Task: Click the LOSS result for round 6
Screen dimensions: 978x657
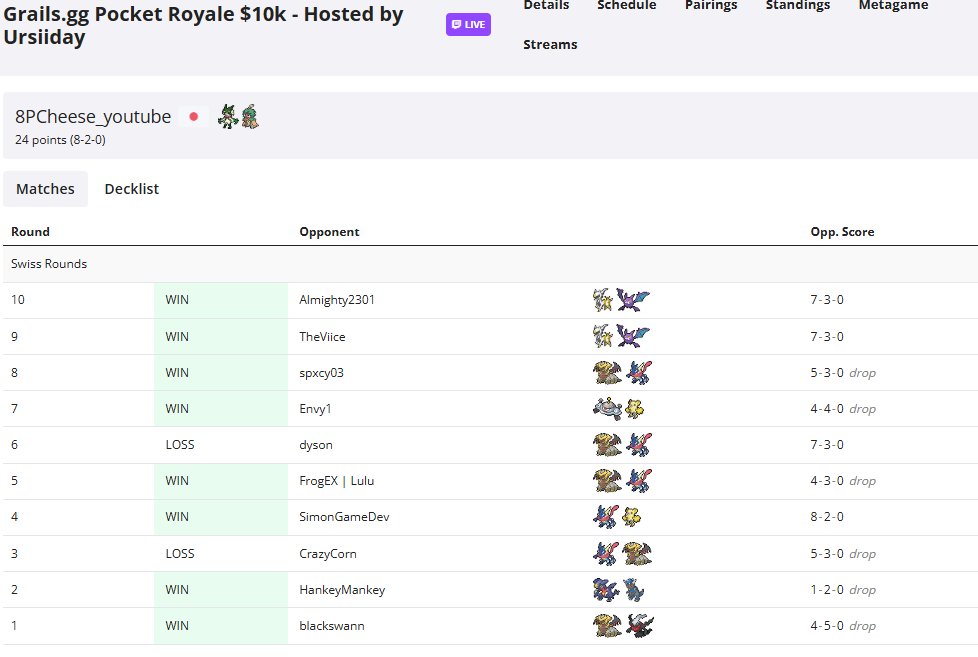Action: pos(180,445)
